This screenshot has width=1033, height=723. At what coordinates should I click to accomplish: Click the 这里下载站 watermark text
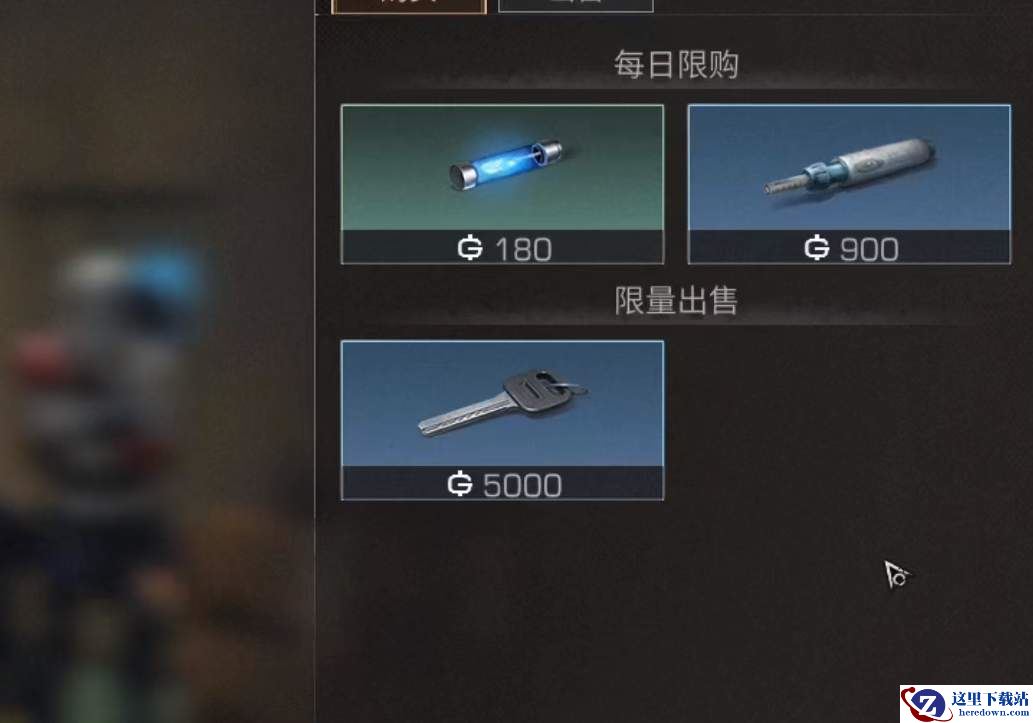[x=990, y=699]
